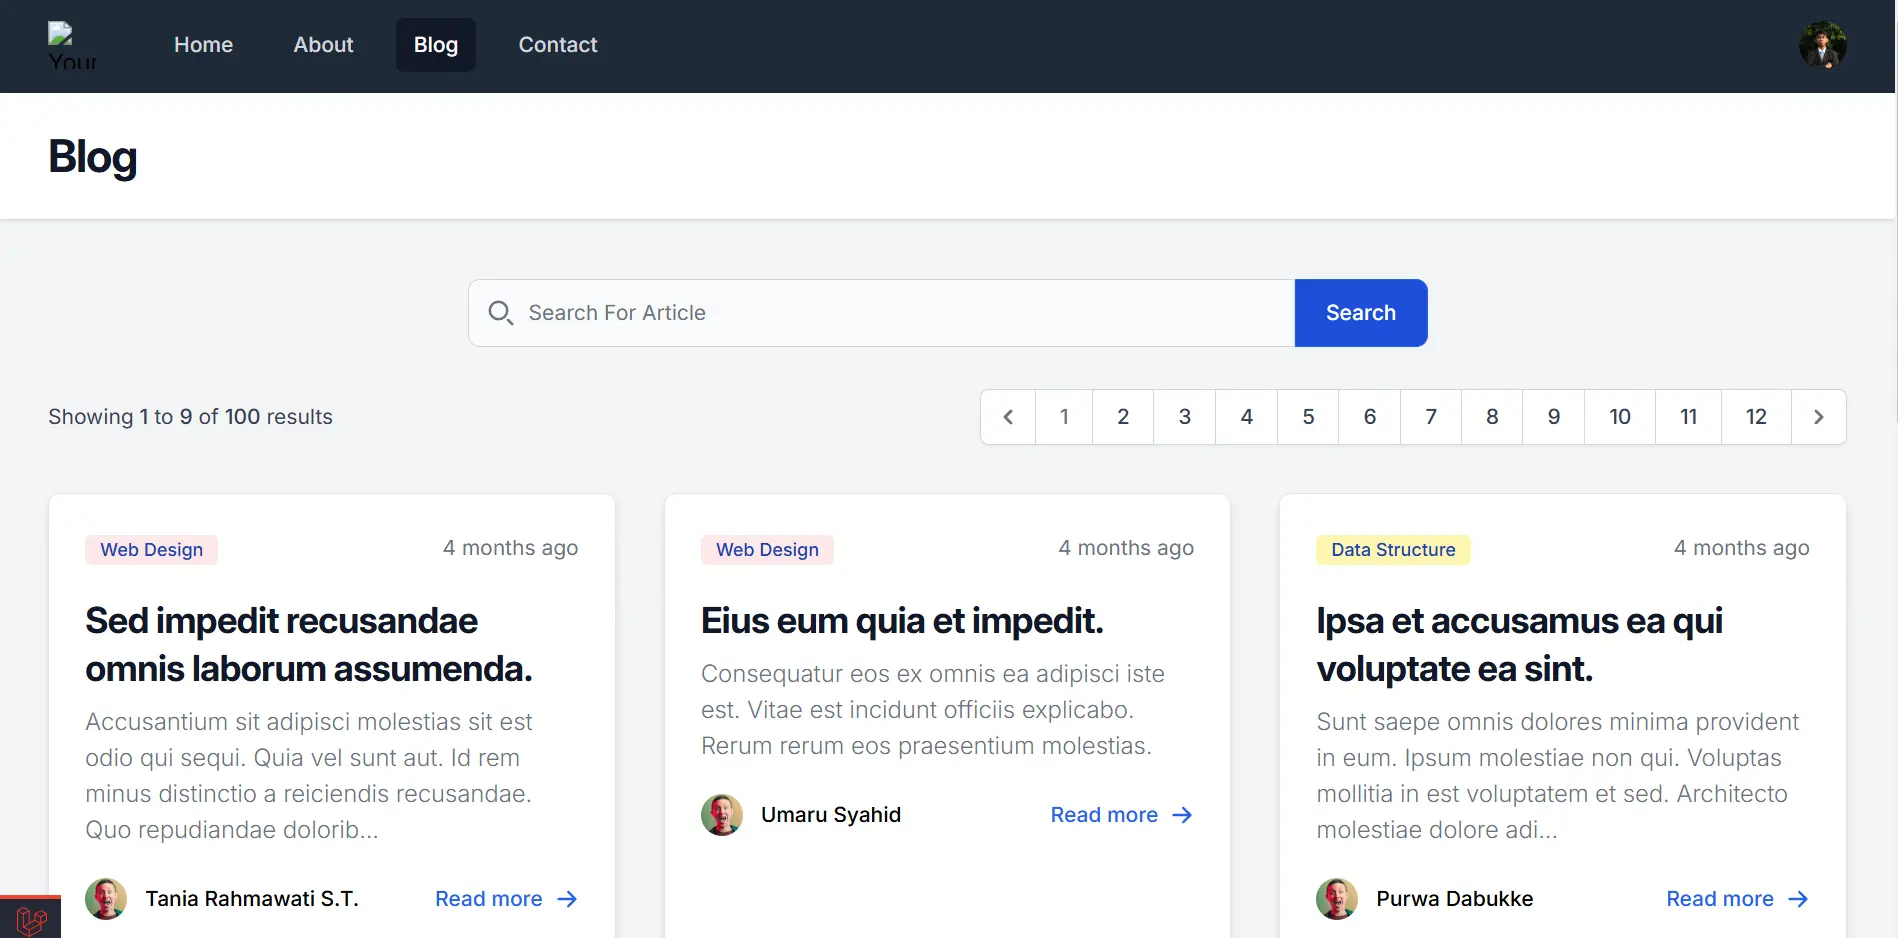
Task: Open the Home nav item
Action: 203,45
